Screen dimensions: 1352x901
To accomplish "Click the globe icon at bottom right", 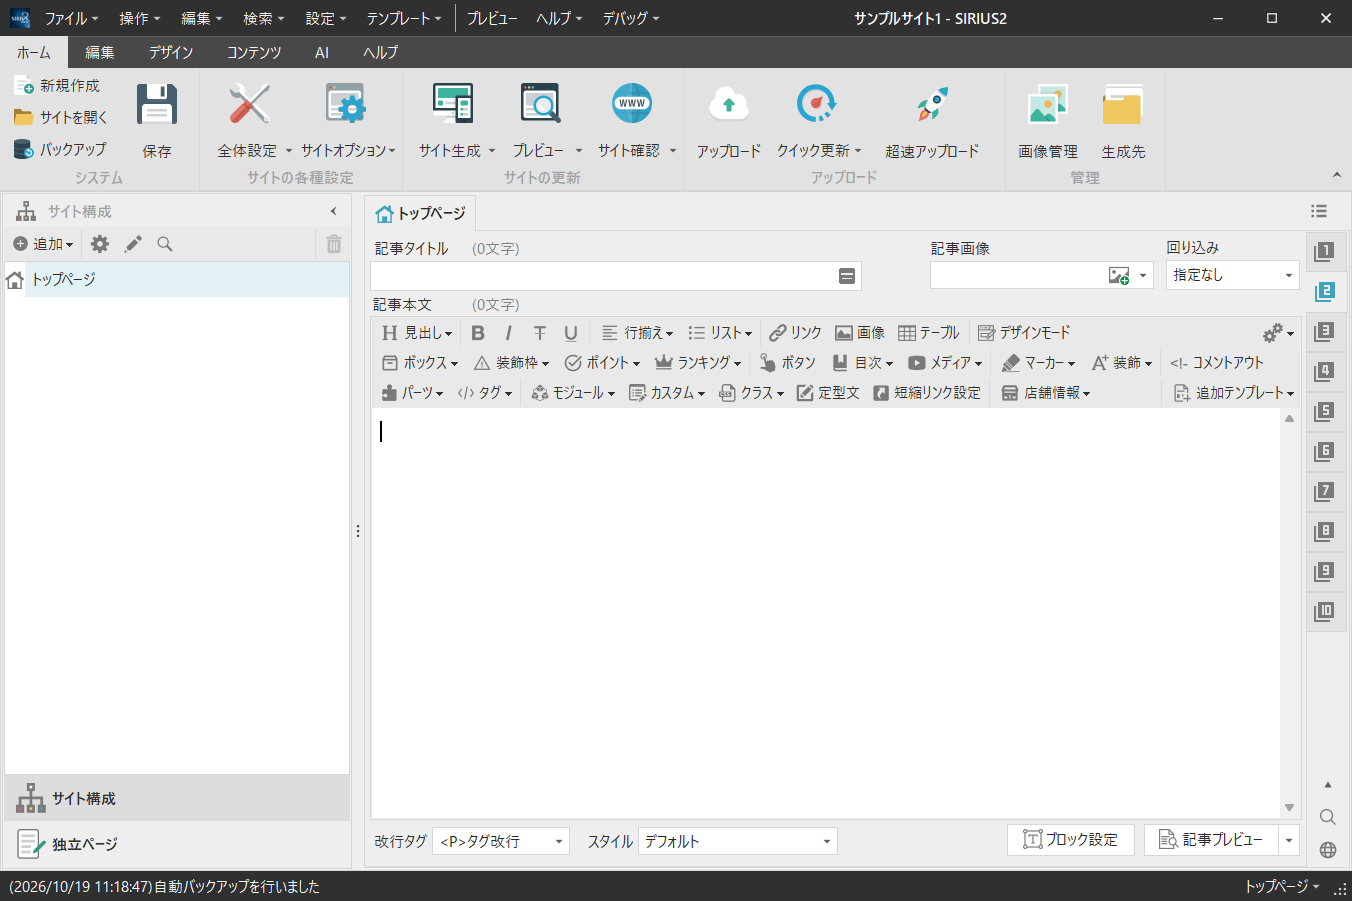I will [x=1328, y=850].
